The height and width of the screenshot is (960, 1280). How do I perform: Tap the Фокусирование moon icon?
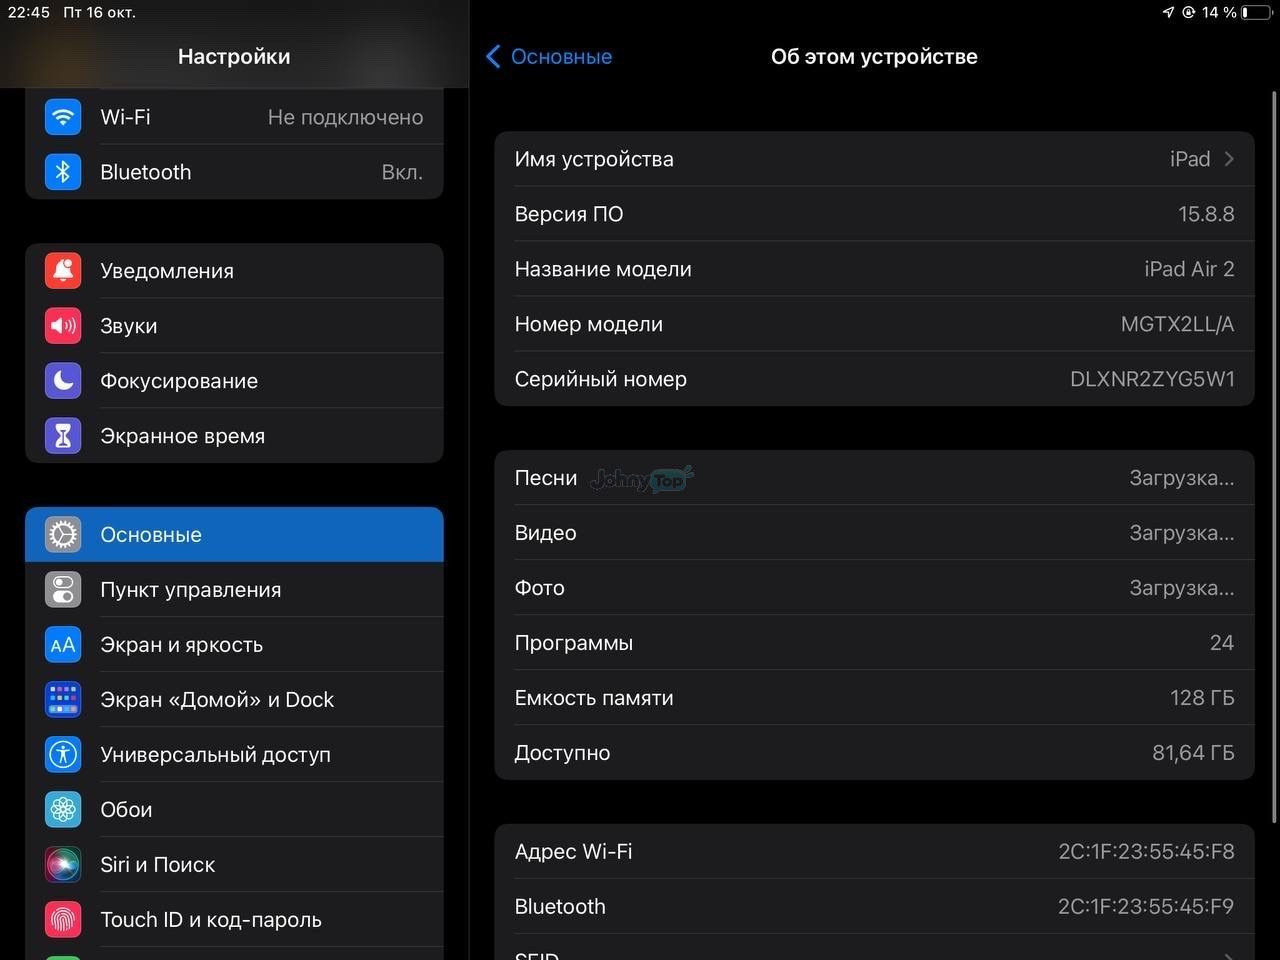click(x=63, y=381)
